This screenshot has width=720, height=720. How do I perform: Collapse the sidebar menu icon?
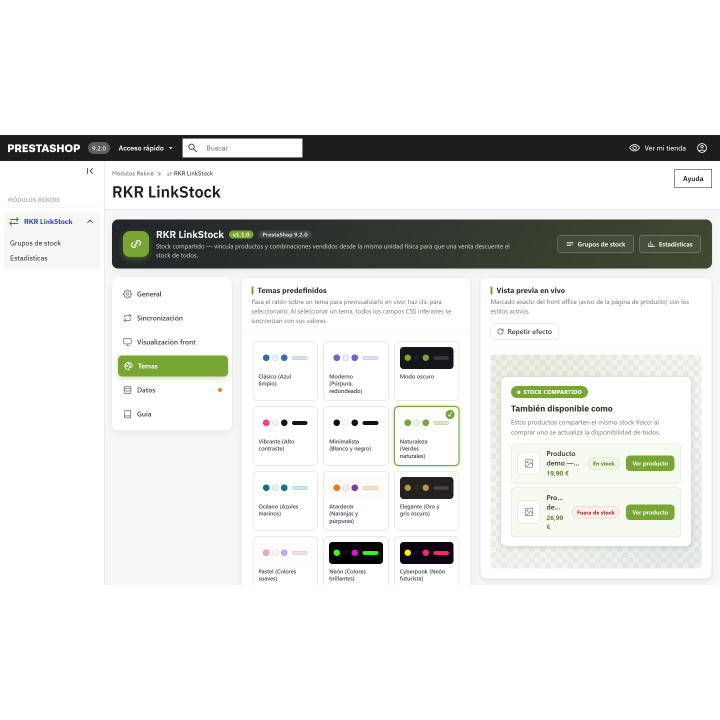point(90,171)
